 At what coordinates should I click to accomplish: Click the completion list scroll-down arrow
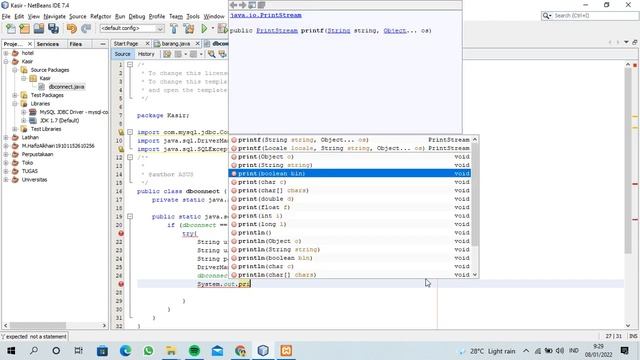pos(475,275)
